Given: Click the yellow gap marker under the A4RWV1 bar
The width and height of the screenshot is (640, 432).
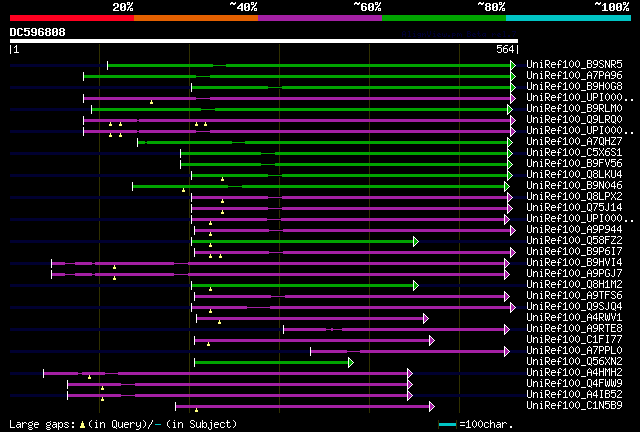Looking at the screenshot, I should coord(219,322).
